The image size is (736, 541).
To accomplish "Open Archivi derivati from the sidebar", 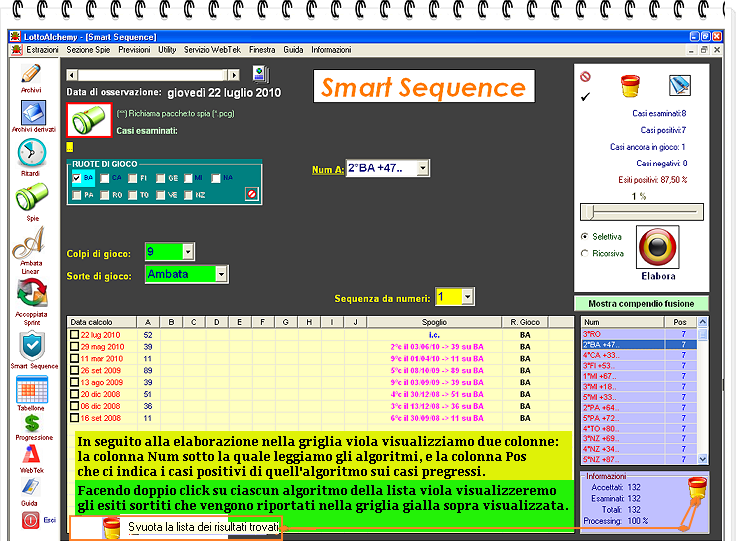I will click(32, 111).
